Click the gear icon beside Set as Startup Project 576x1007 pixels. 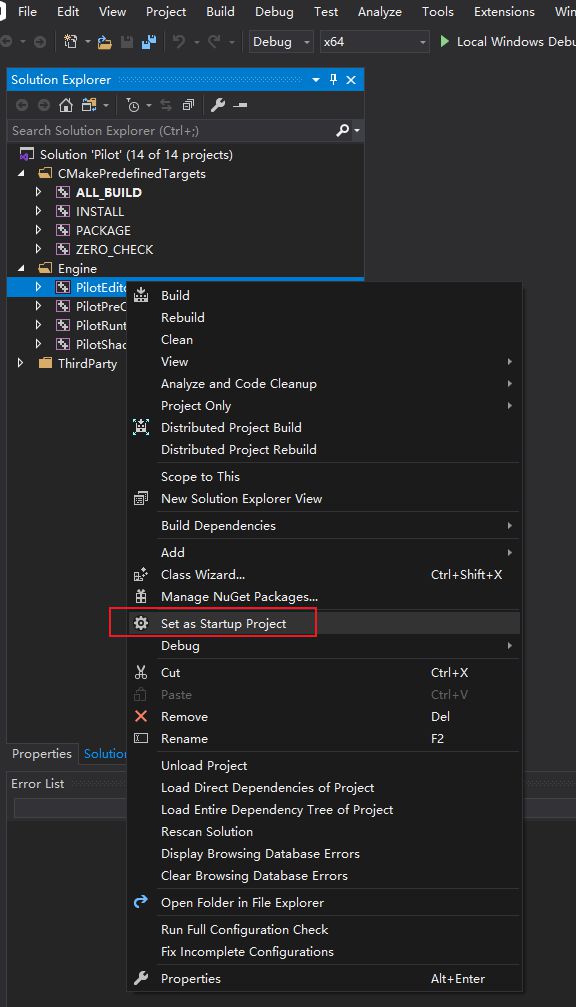pos(141,623)
